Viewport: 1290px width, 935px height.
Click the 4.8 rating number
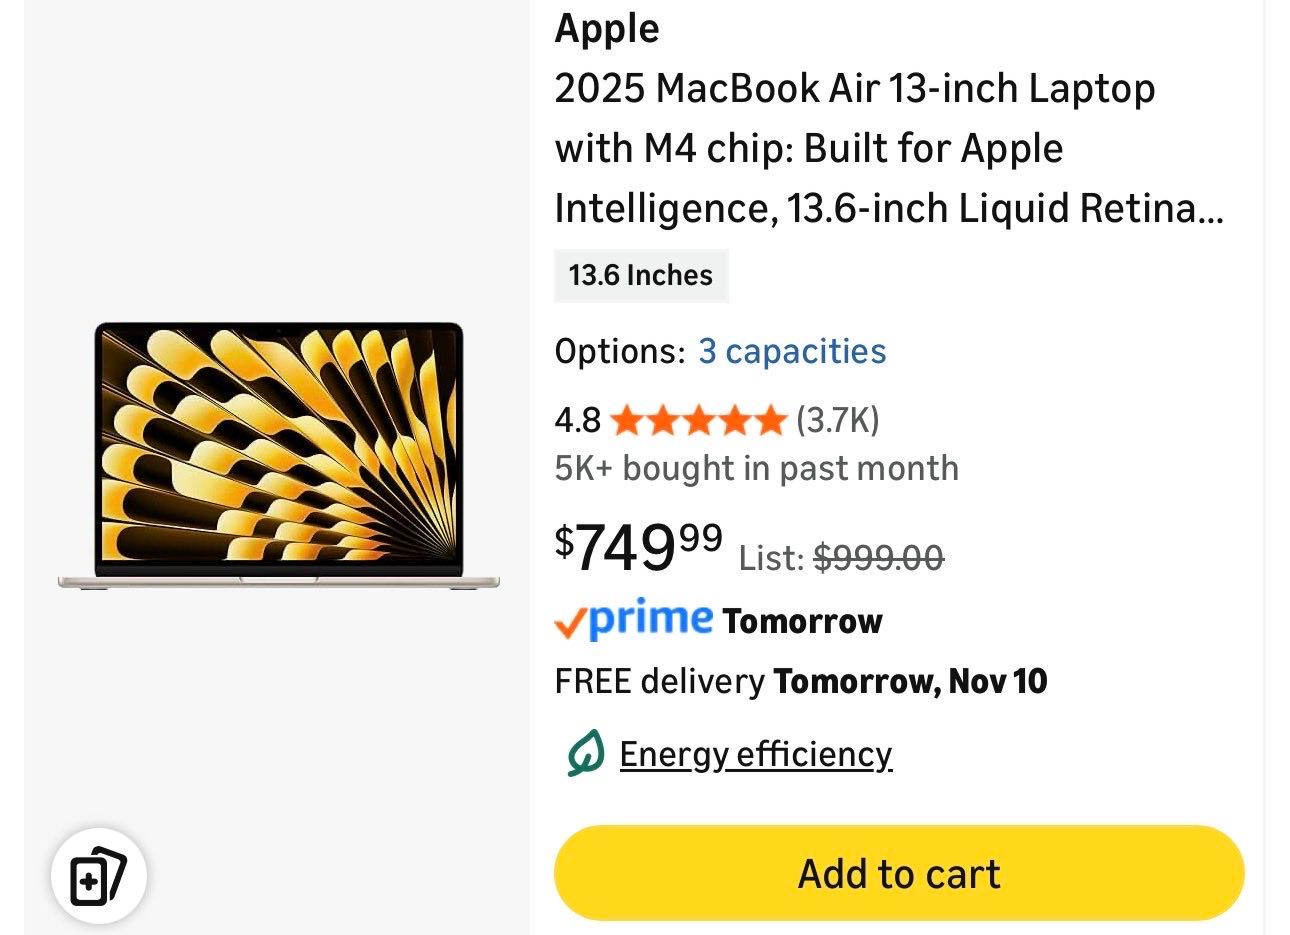(x=577, y=420)
